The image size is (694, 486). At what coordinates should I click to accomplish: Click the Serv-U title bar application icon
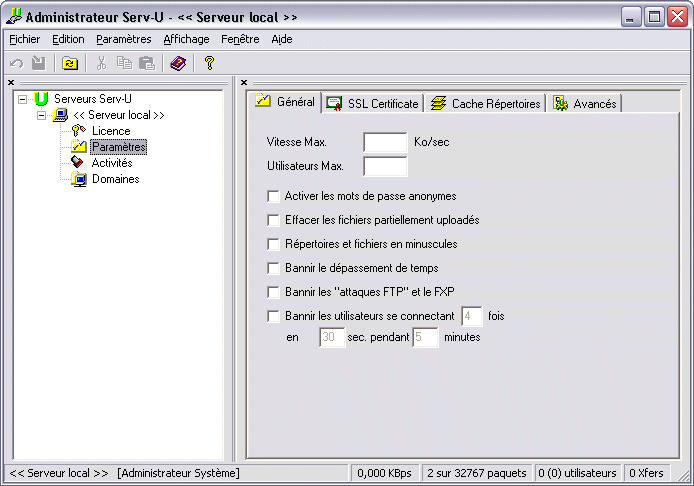point(14,16)
